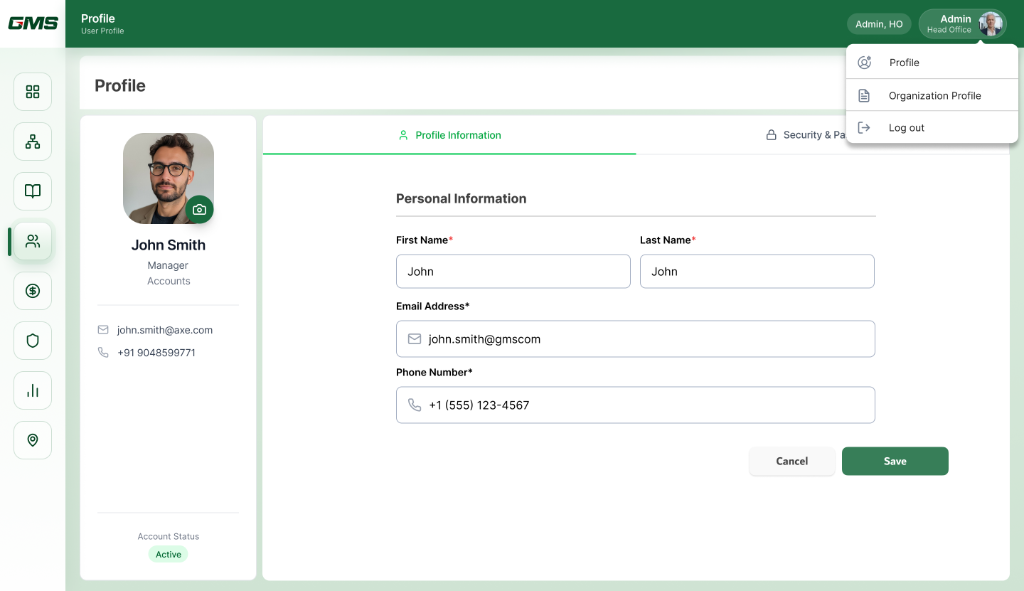1024x591 pixels.
Task: Click the Organization Profile document icon
Action: point(864,95)
